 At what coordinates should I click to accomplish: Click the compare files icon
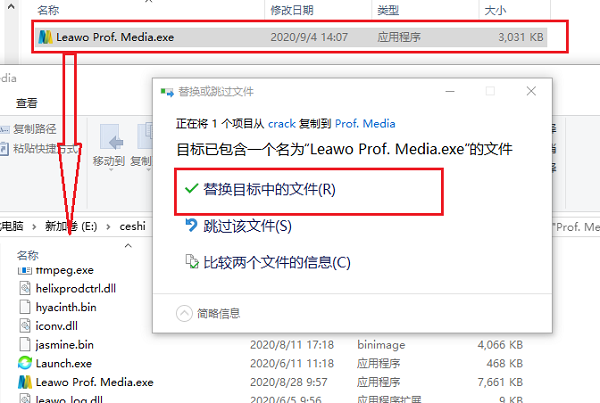point(192,261)
